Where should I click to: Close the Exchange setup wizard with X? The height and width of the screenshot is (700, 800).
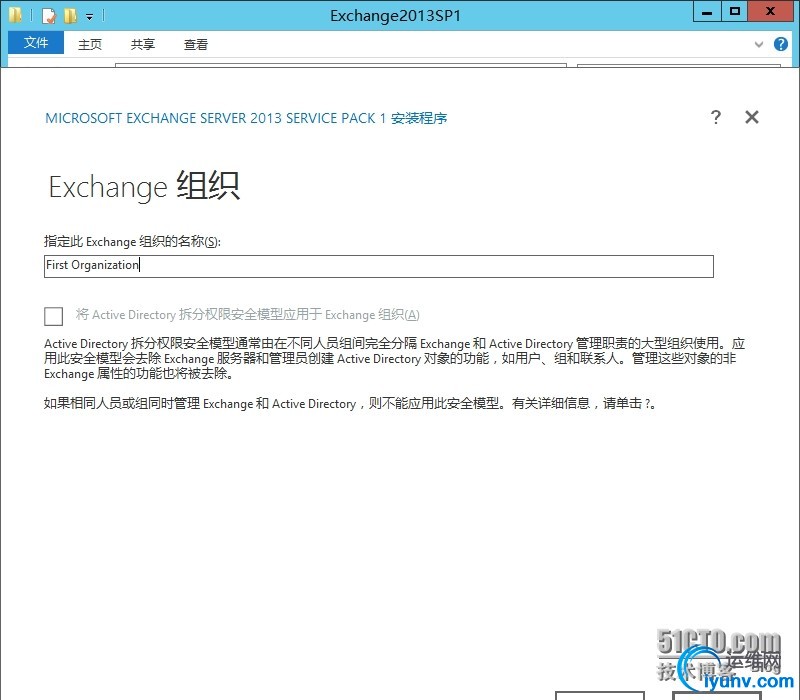click(752, 117)
